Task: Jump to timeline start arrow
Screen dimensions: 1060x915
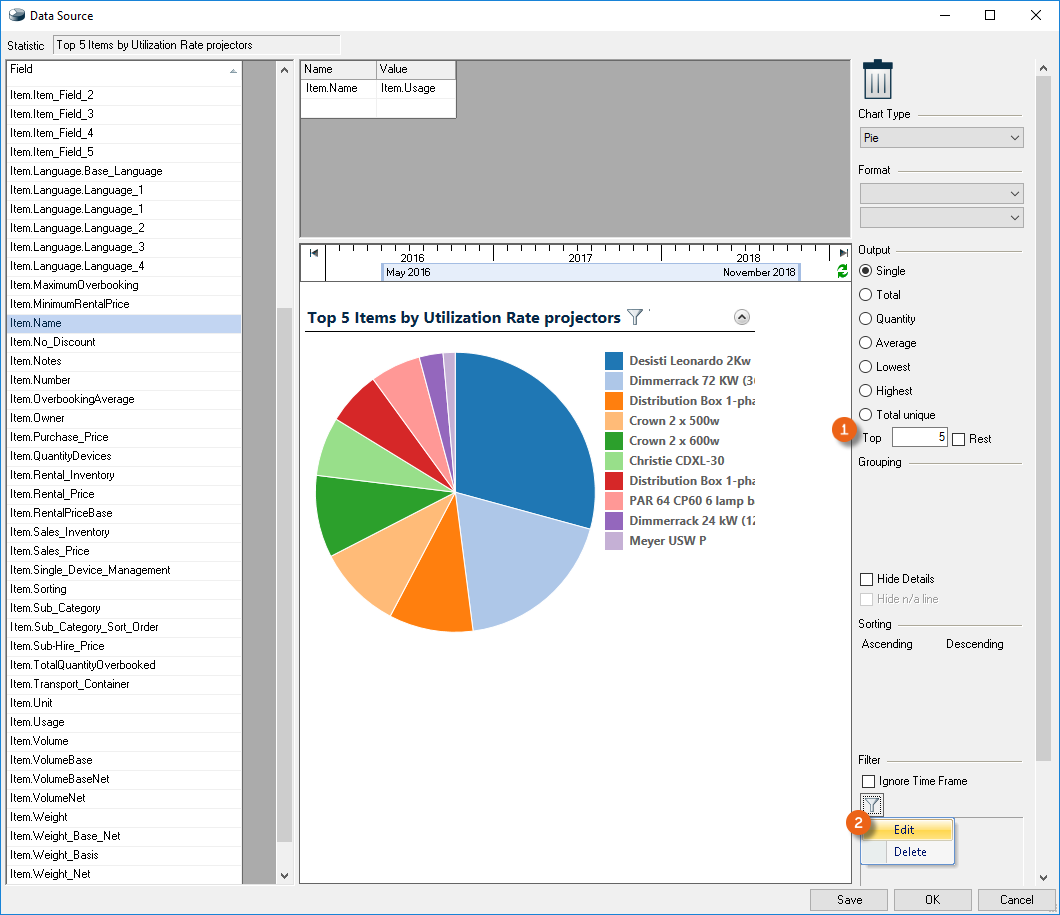Action: 313,254
